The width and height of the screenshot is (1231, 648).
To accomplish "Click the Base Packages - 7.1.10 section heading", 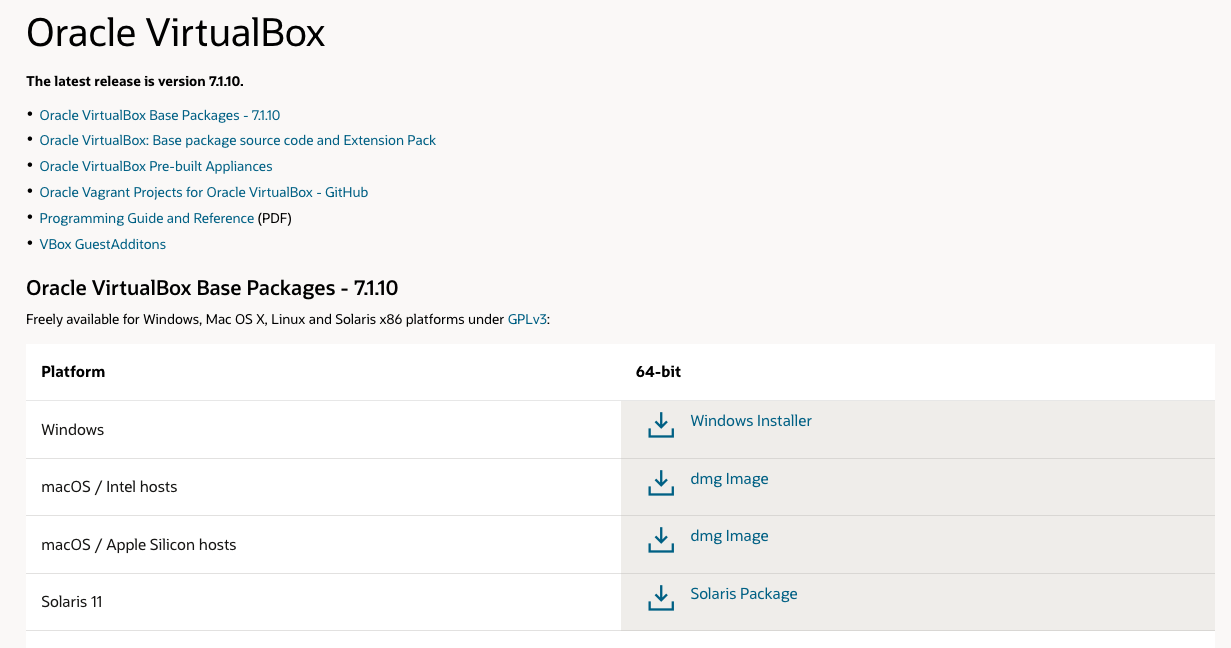I will [x=212, y=288].
